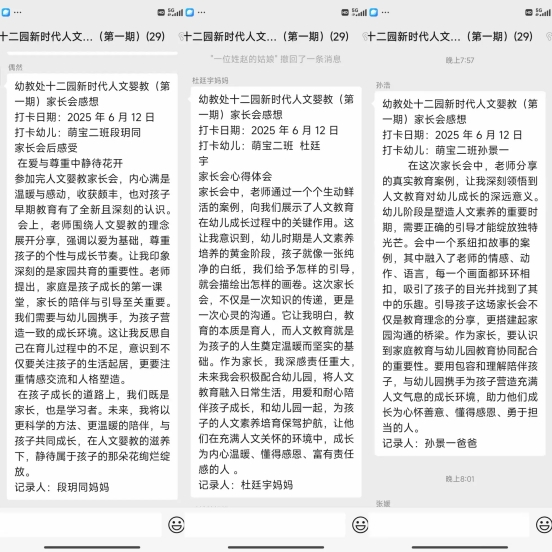Select the message titled 家长会心得体会
This screenshot has height=552, width=552.
point(276,292)
